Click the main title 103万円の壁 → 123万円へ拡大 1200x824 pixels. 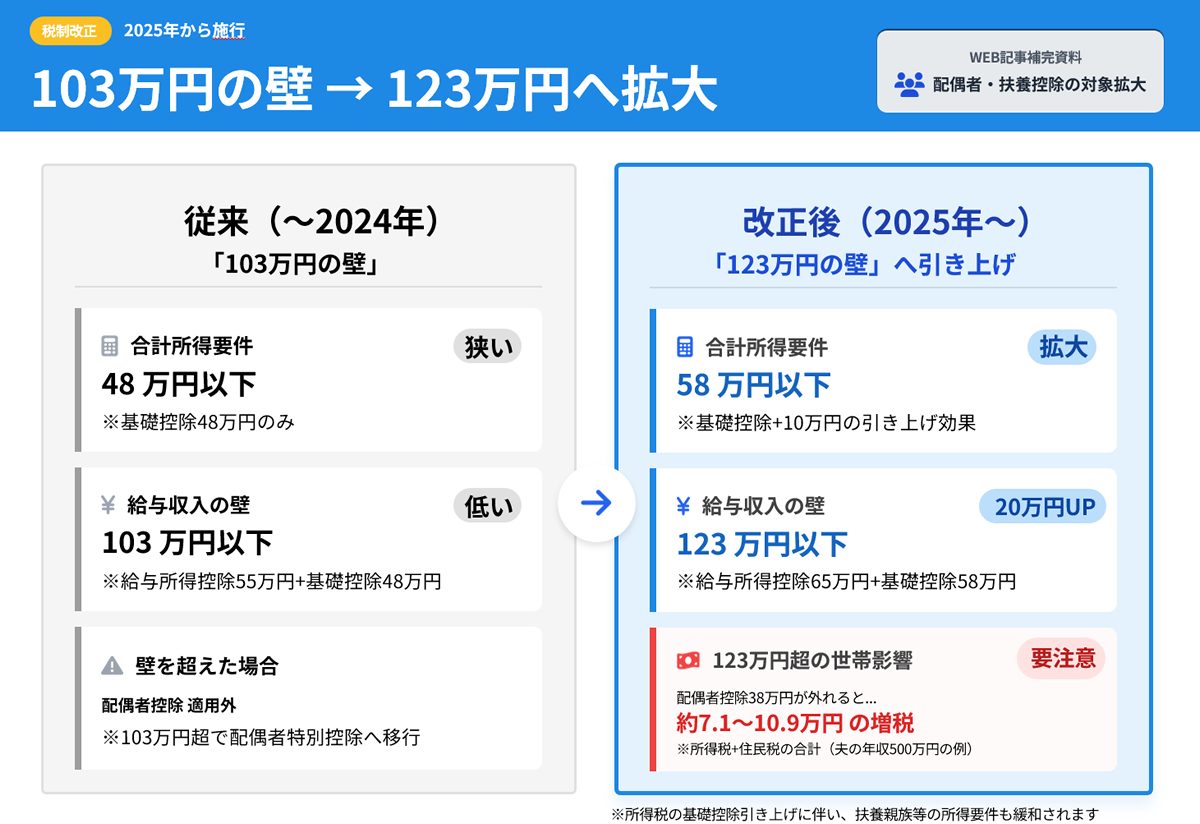click(374, 90)
